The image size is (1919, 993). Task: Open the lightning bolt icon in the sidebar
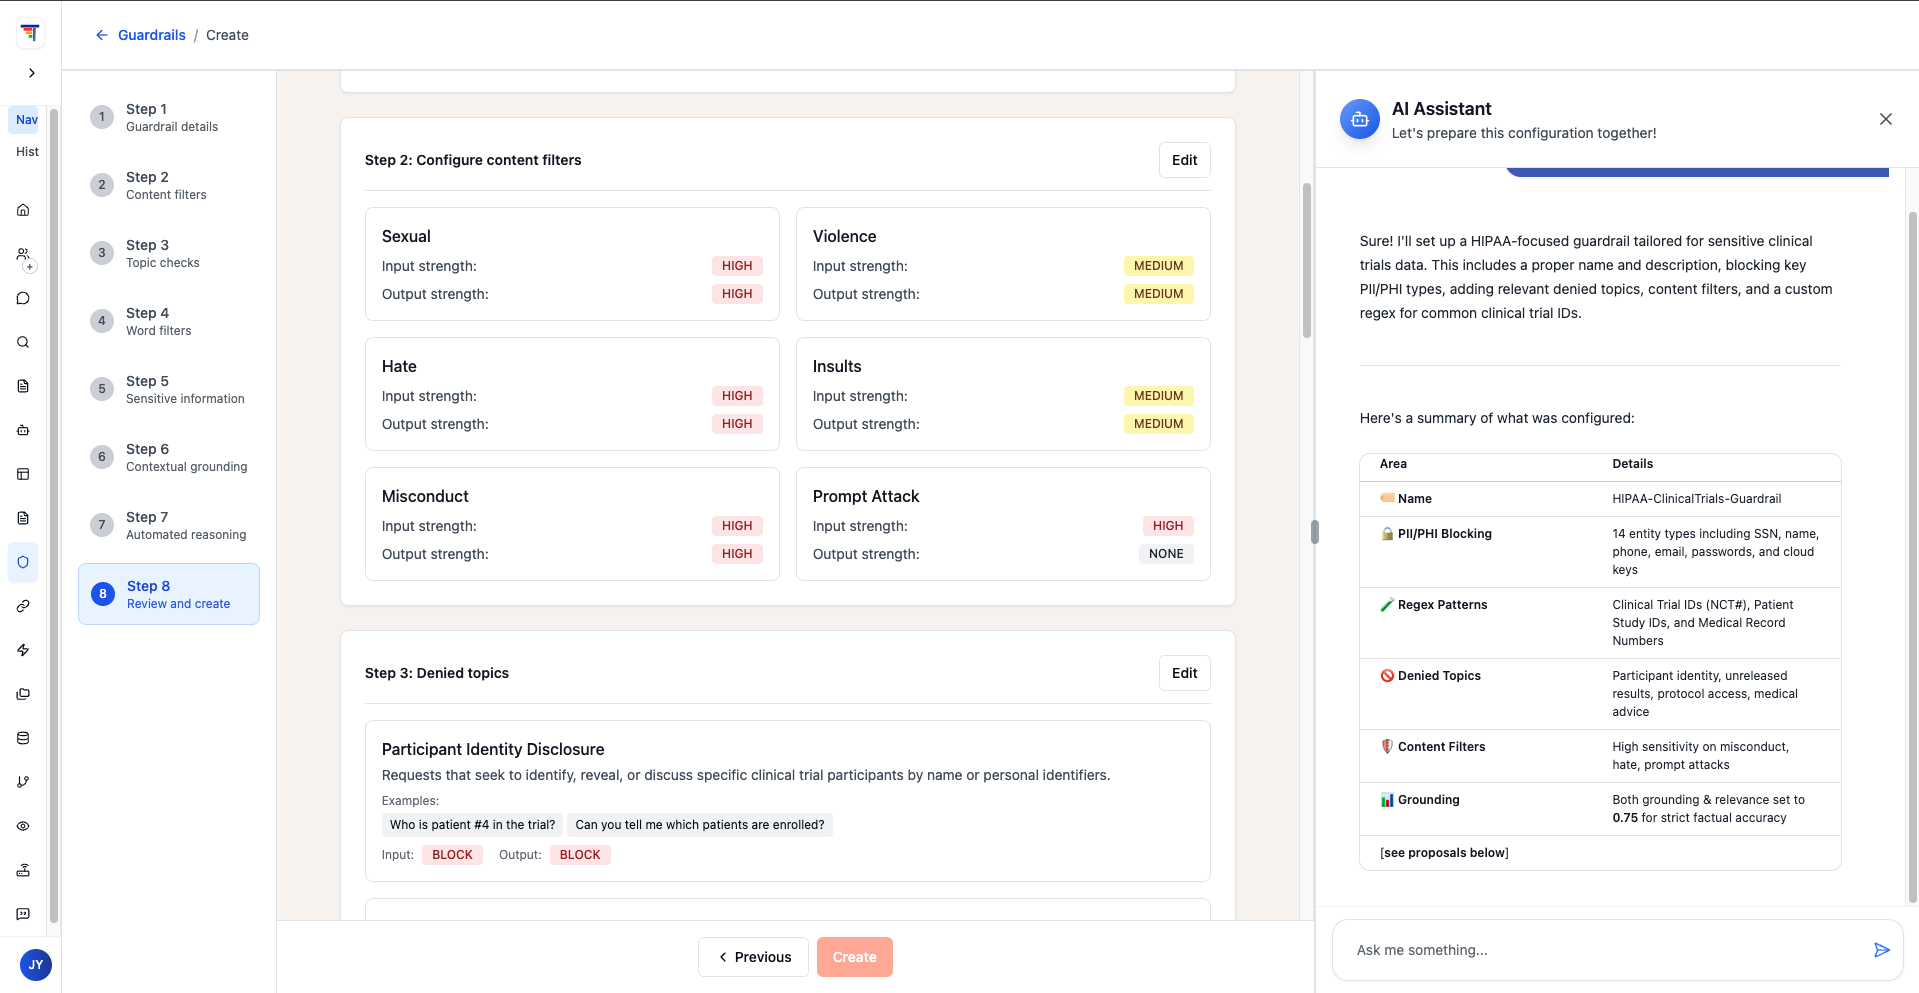[x=23, y=650]
